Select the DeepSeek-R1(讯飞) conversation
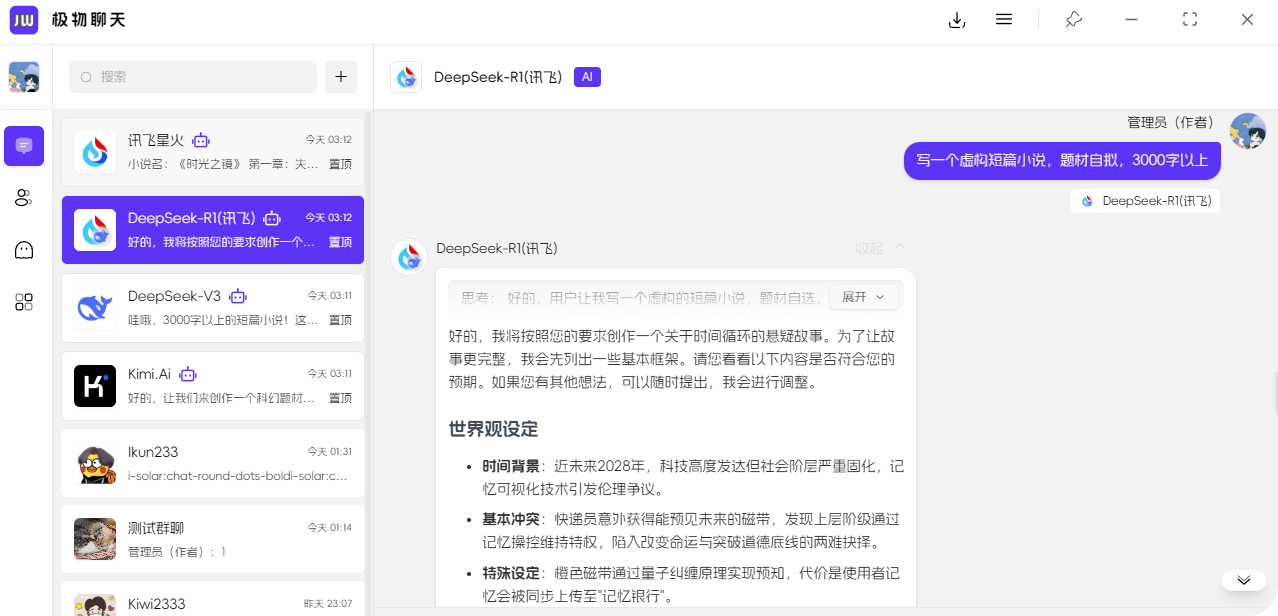Screen dimensions: 1278x616 click(x=213, y=230)
